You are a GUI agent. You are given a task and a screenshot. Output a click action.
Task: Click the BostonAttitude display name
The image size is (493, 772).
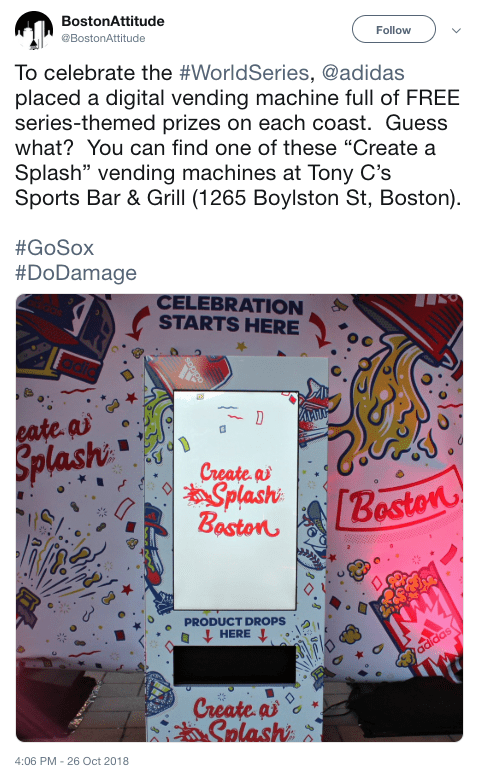click(x=113, y=21)
